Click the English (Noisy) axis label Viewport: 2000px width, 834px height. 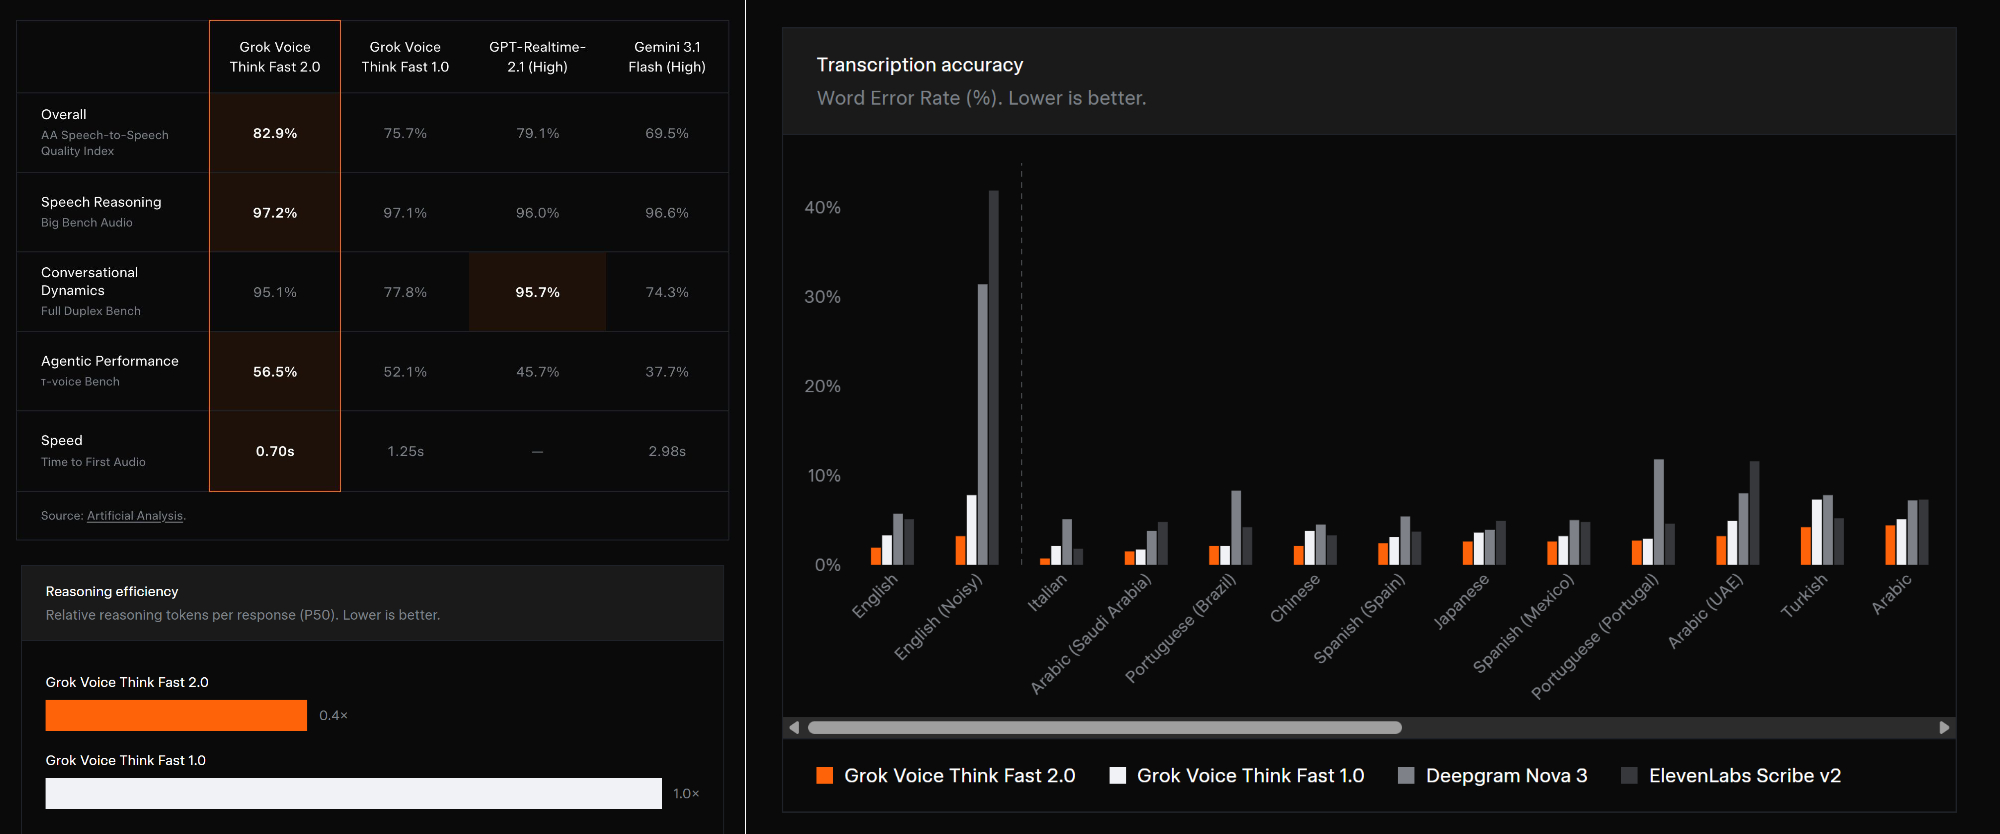(x=938, y=617)
